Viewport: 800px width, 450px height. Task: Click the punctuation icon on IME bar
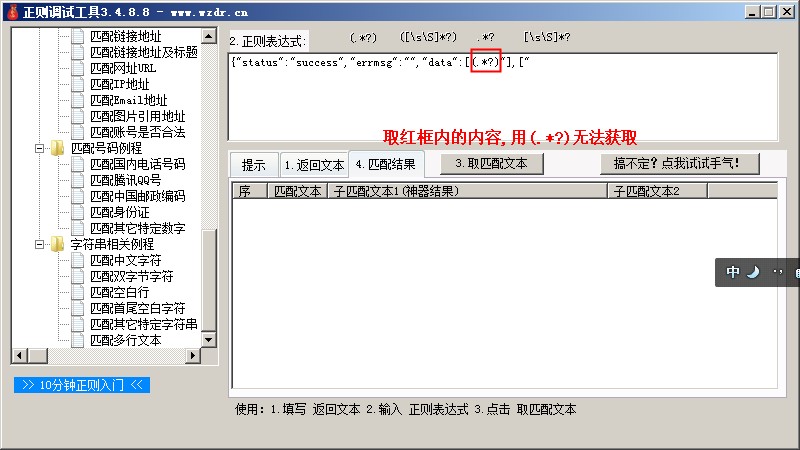778,272
